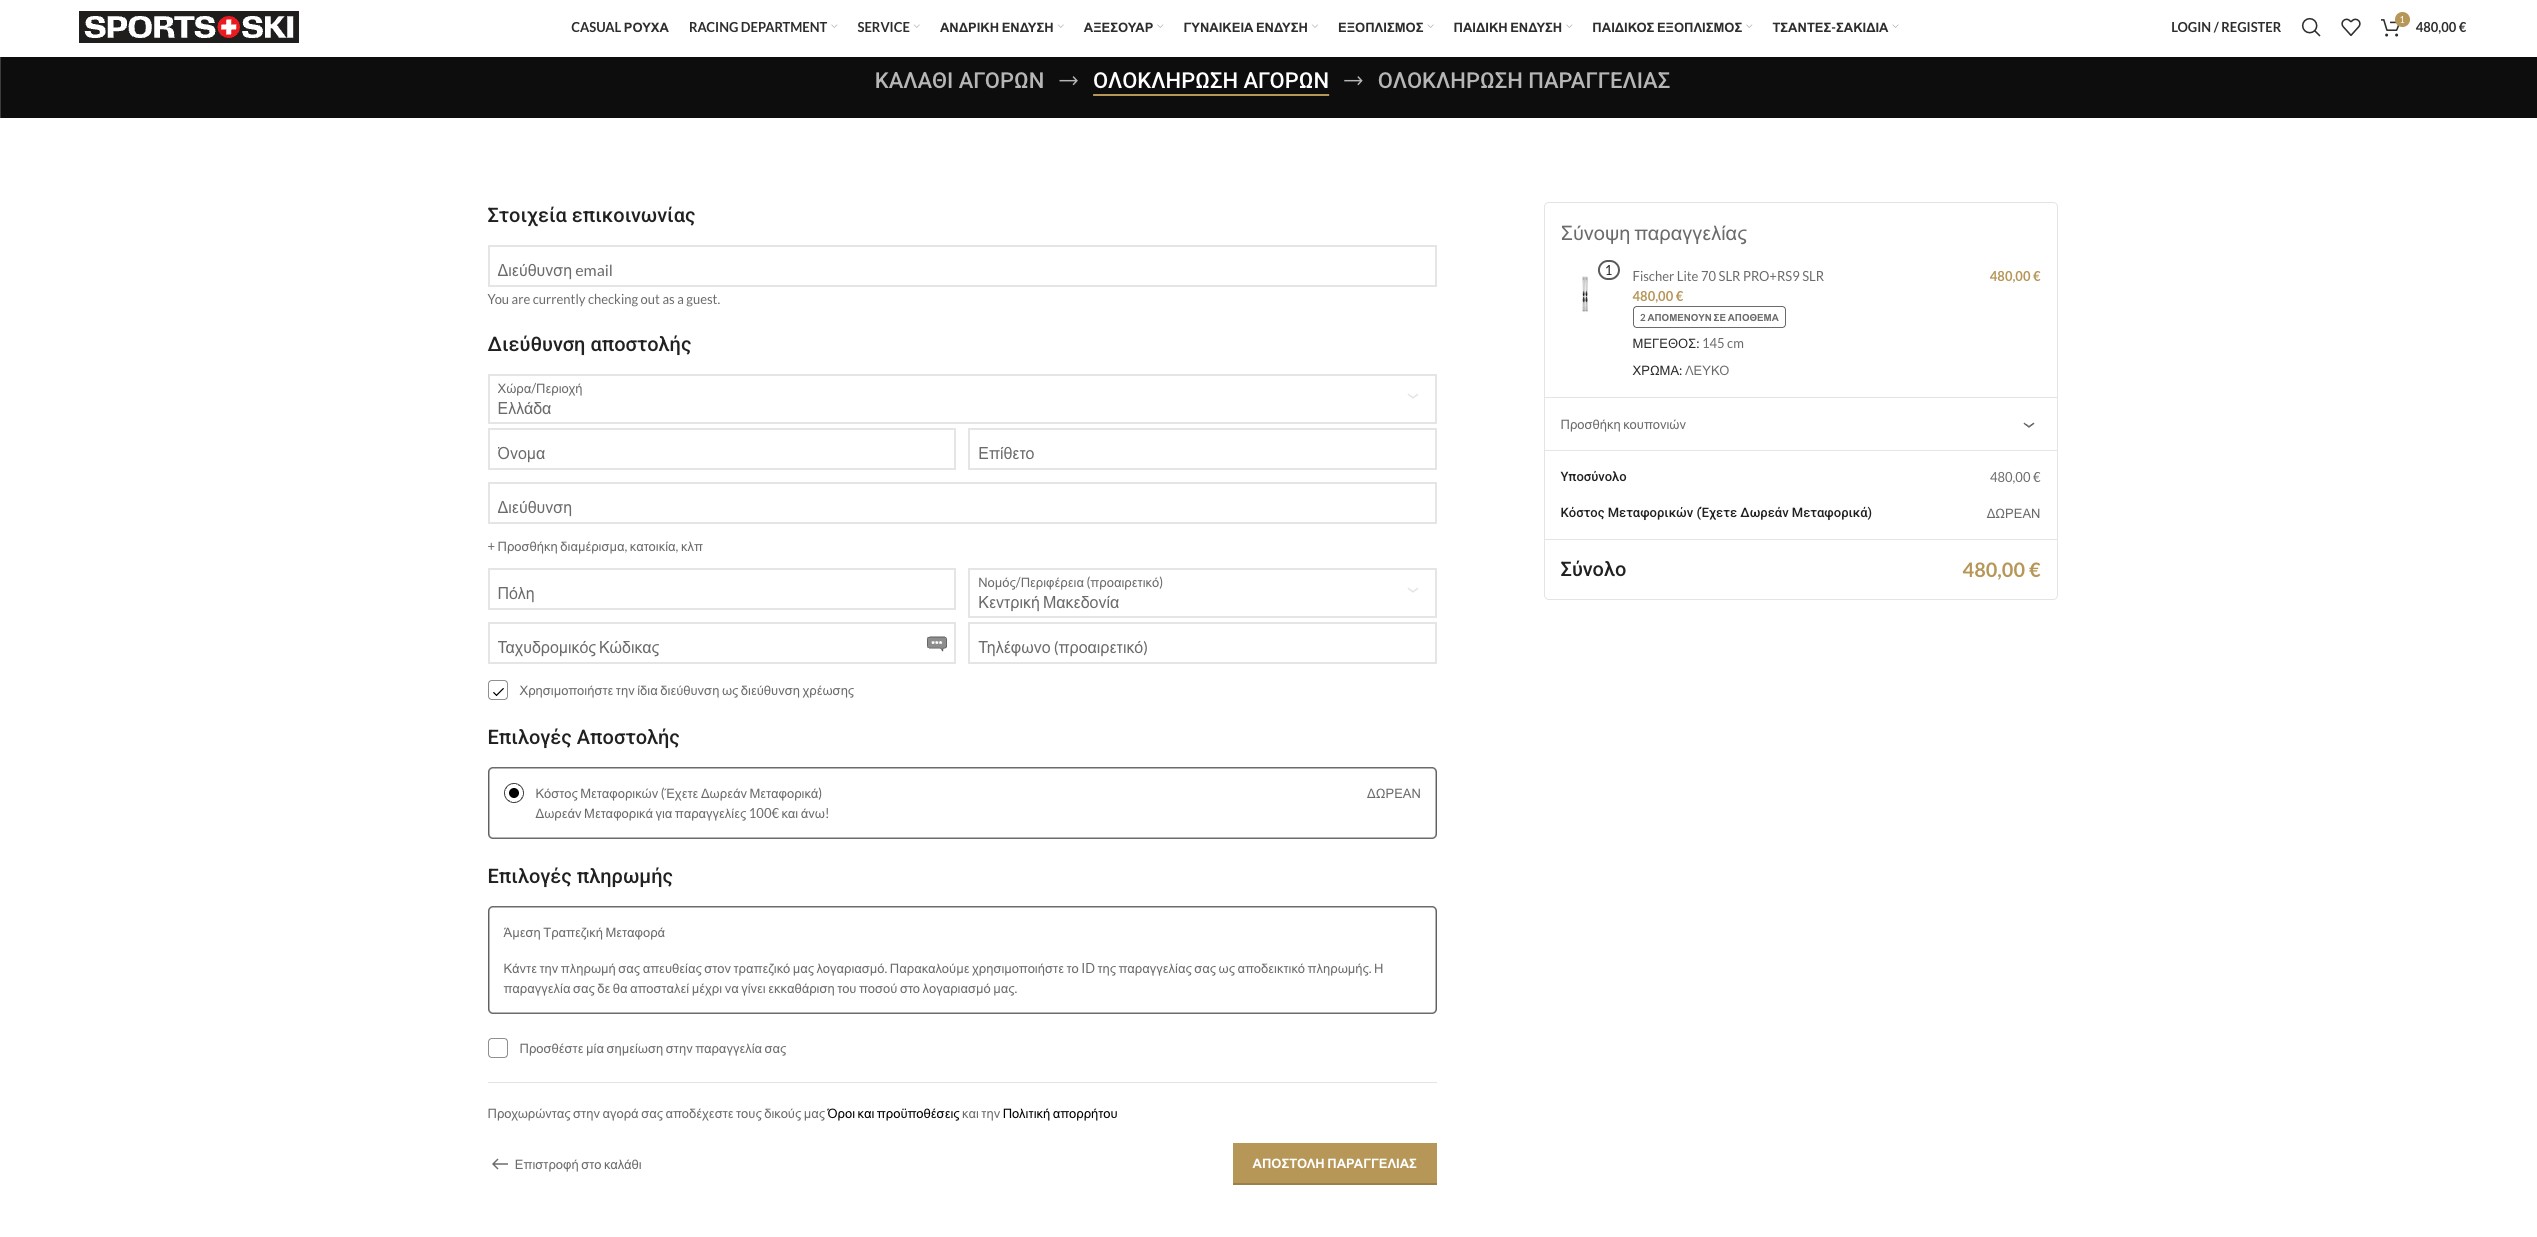This screenshot has width=2537, height=1237.
Task: Click LOGIN / REGISTER link
Action: [2225, 27]
